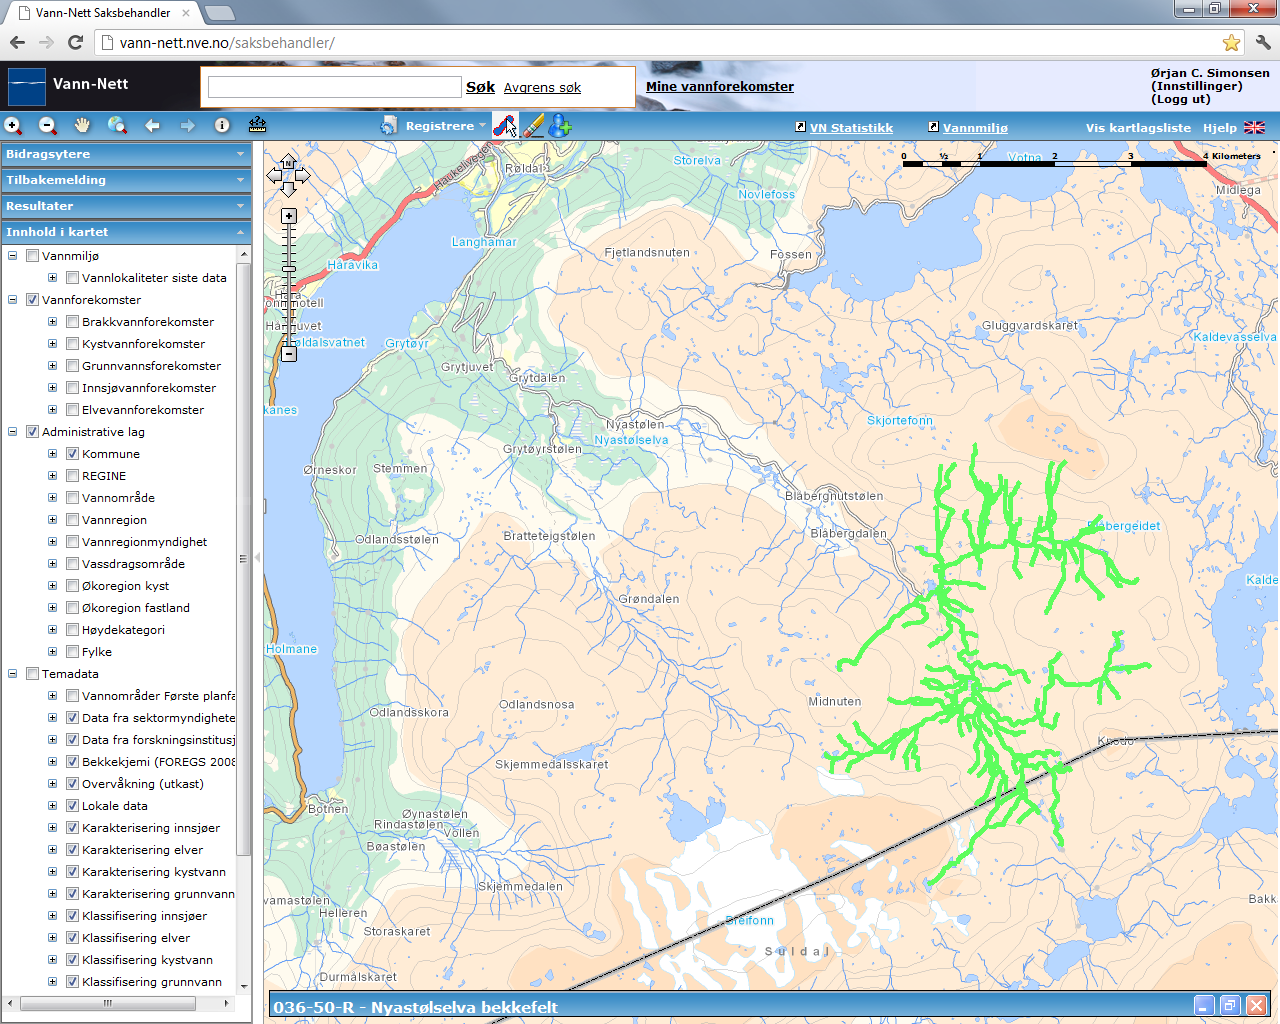Expand the Resultater panel
The width and height of the screenshot is (1280, 1024).
[x=126, y=206]
